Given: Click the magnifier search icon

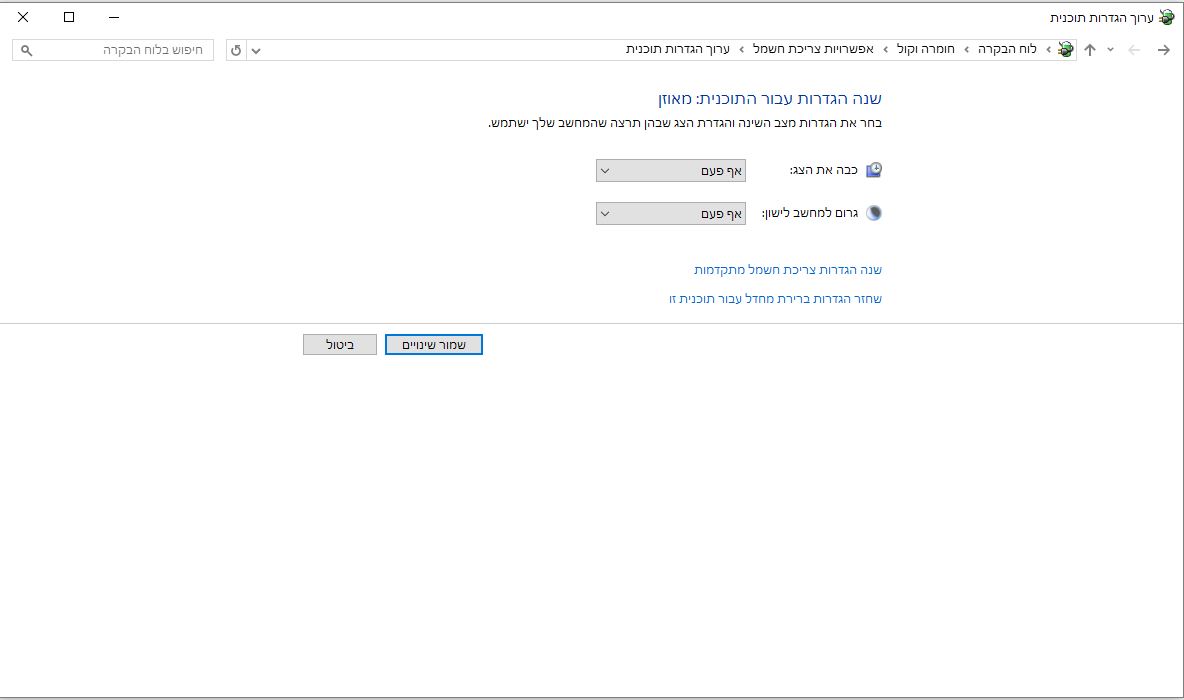Looking at the screenshot, I should 26,50.
